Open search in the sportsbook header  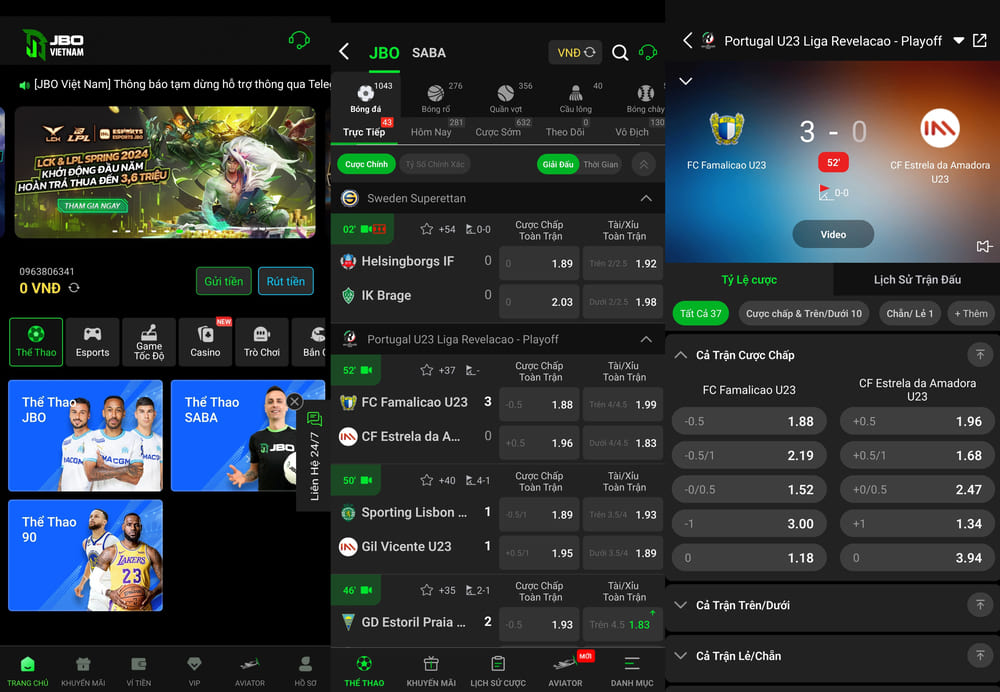click(x=620, y=52)
